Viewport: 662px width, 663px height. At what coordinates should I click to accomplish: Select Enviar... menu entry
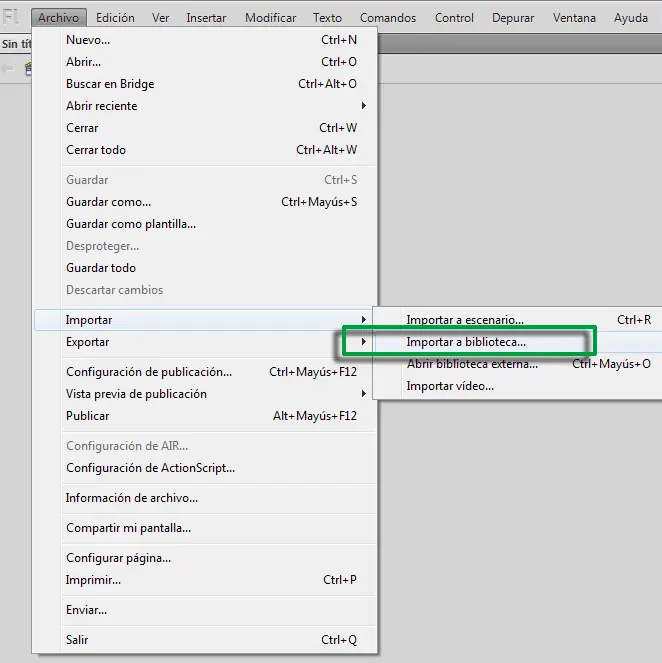(205, 610)
